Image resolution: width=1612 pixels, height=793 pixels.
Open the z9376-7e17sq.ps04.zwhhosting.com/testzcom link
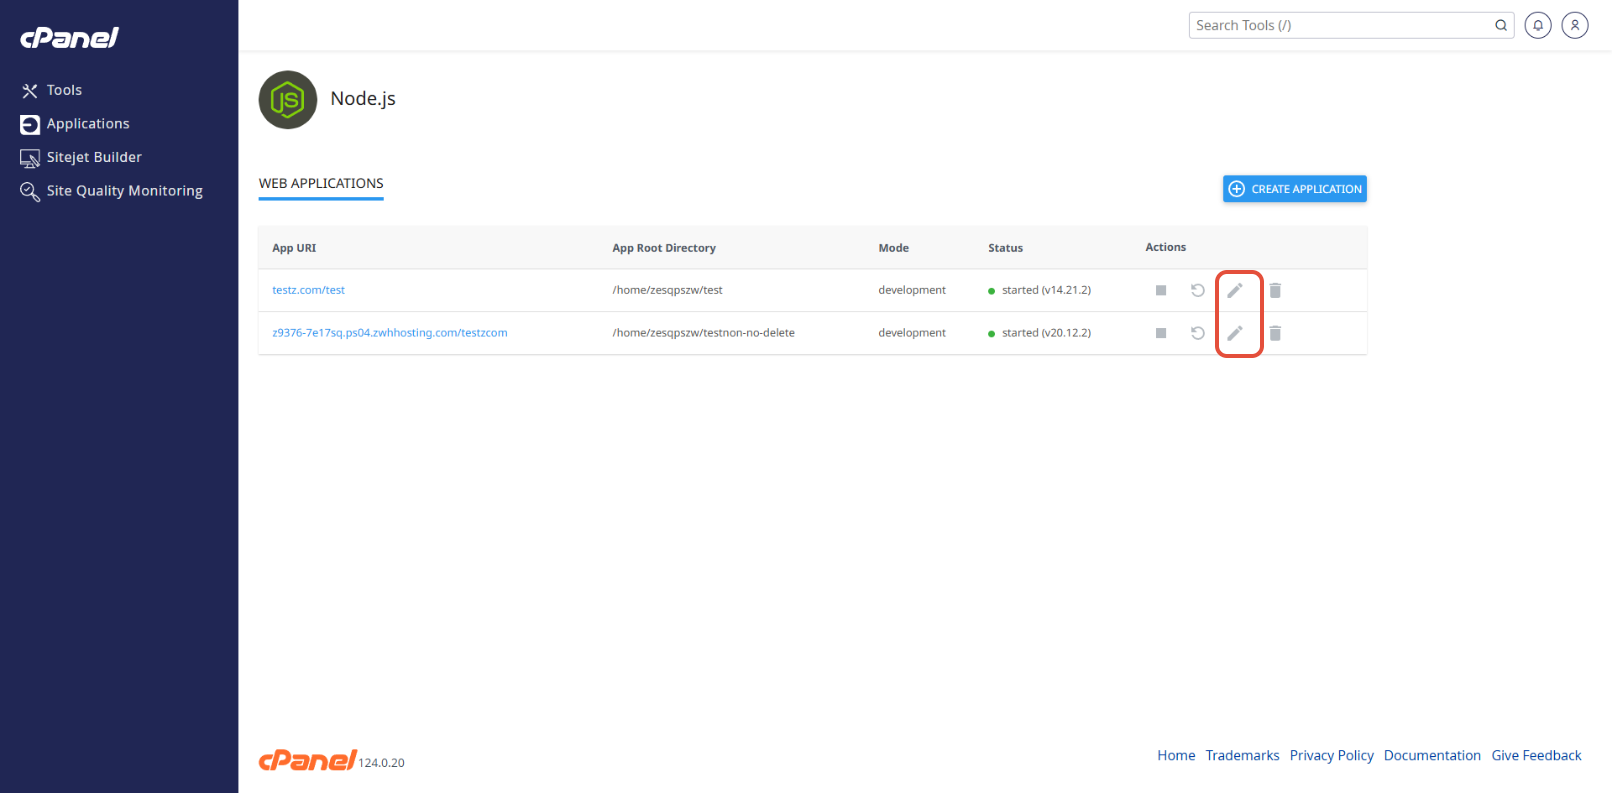(x=390, y=333)
